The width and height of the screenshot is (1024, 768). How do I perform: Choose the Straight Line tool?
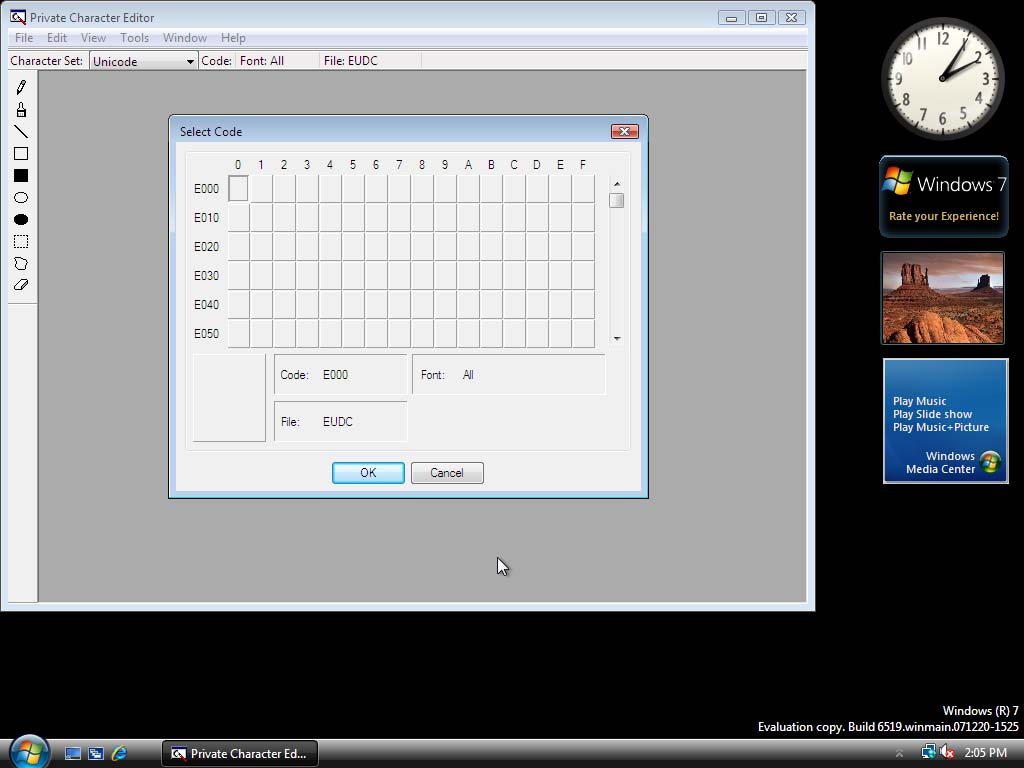click(x=21, y=132)
